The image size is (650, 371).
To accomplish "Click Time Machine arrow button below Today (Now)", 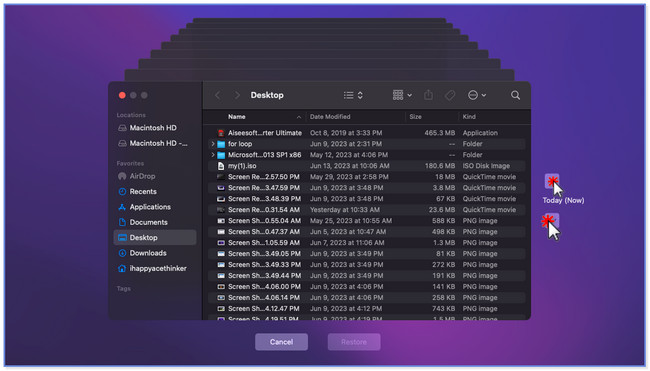I will pyautogui.click(x=552, y=221).
